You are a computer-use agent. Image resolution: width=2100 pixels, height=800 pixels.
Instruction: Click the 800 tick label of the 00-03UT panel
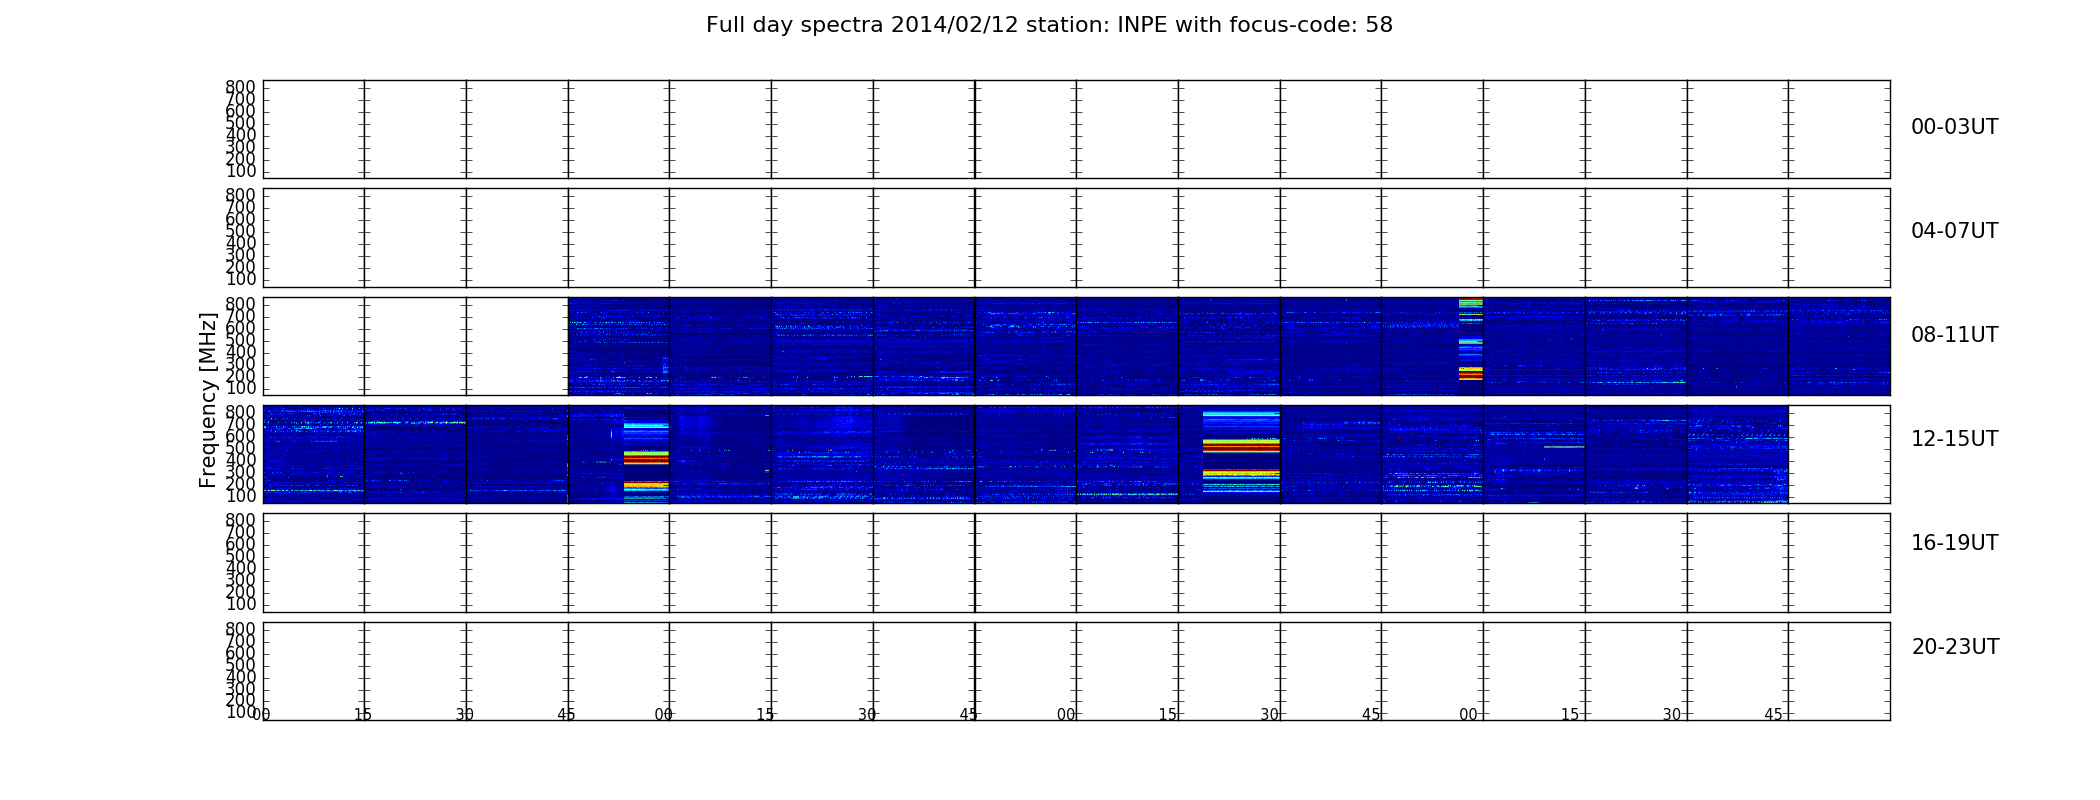pos(240,87)
